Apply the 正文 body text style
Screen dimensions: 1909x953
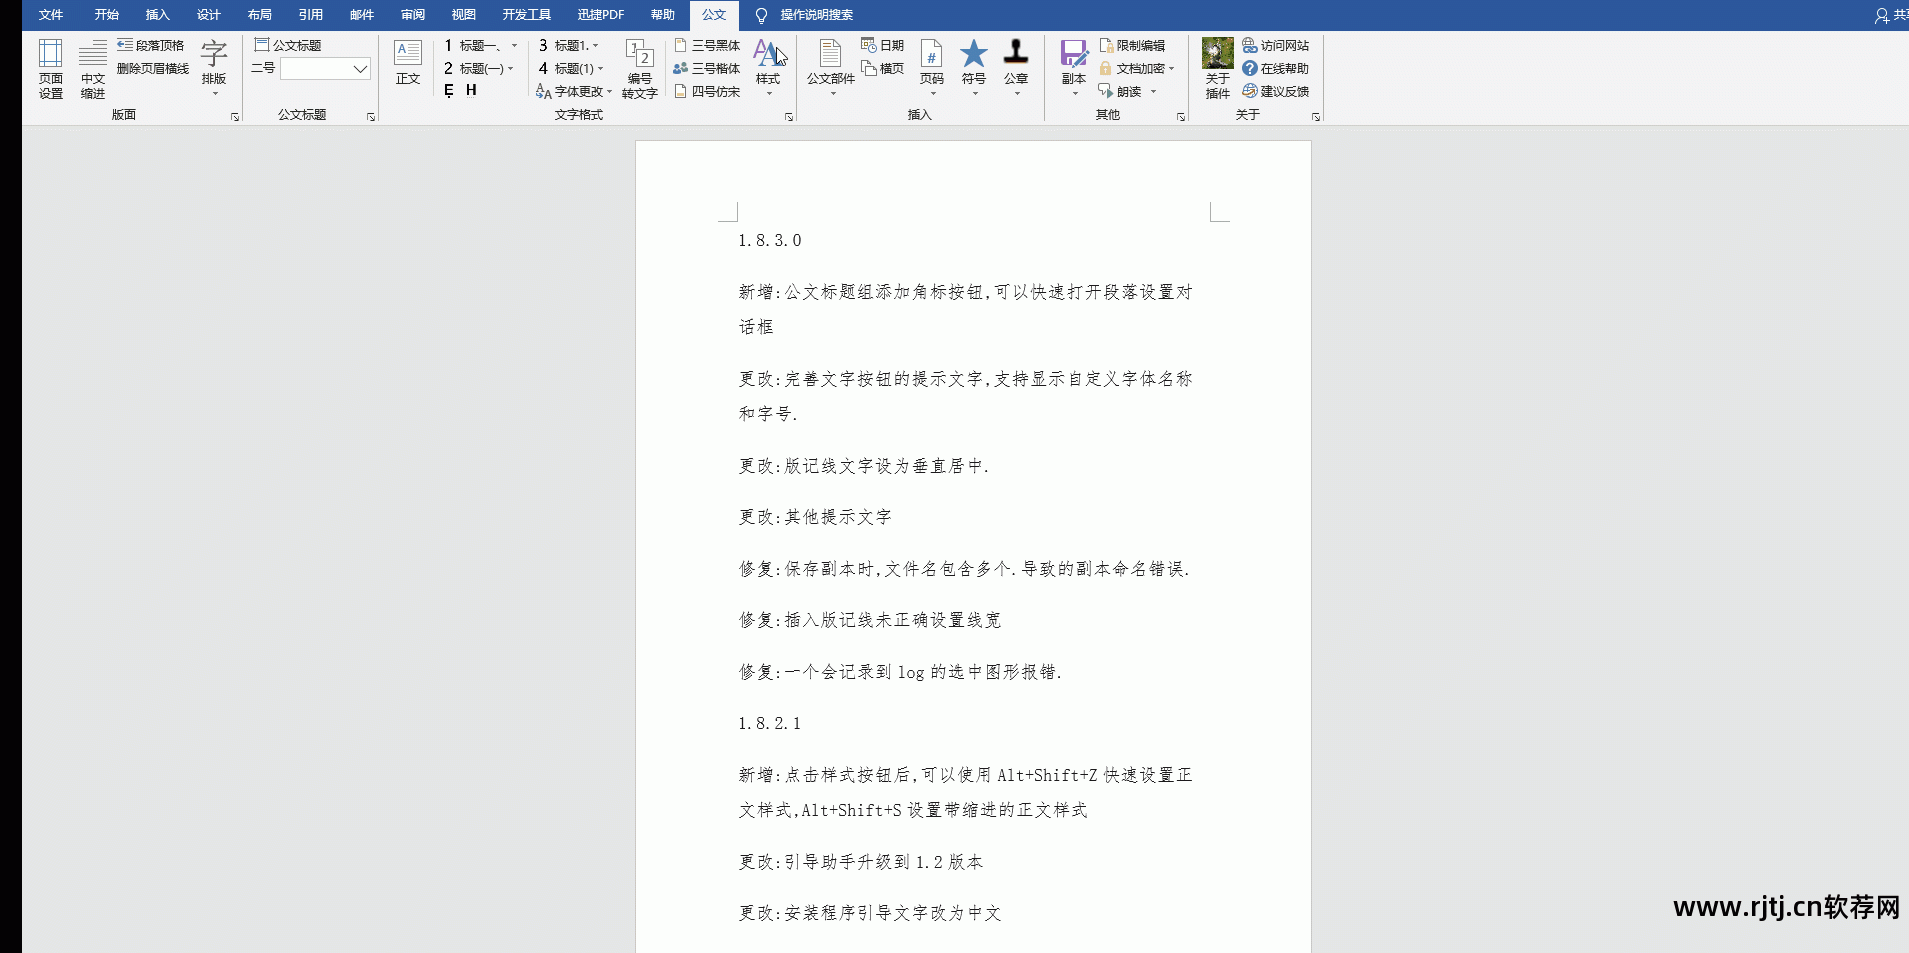click(x=407, y=65)
